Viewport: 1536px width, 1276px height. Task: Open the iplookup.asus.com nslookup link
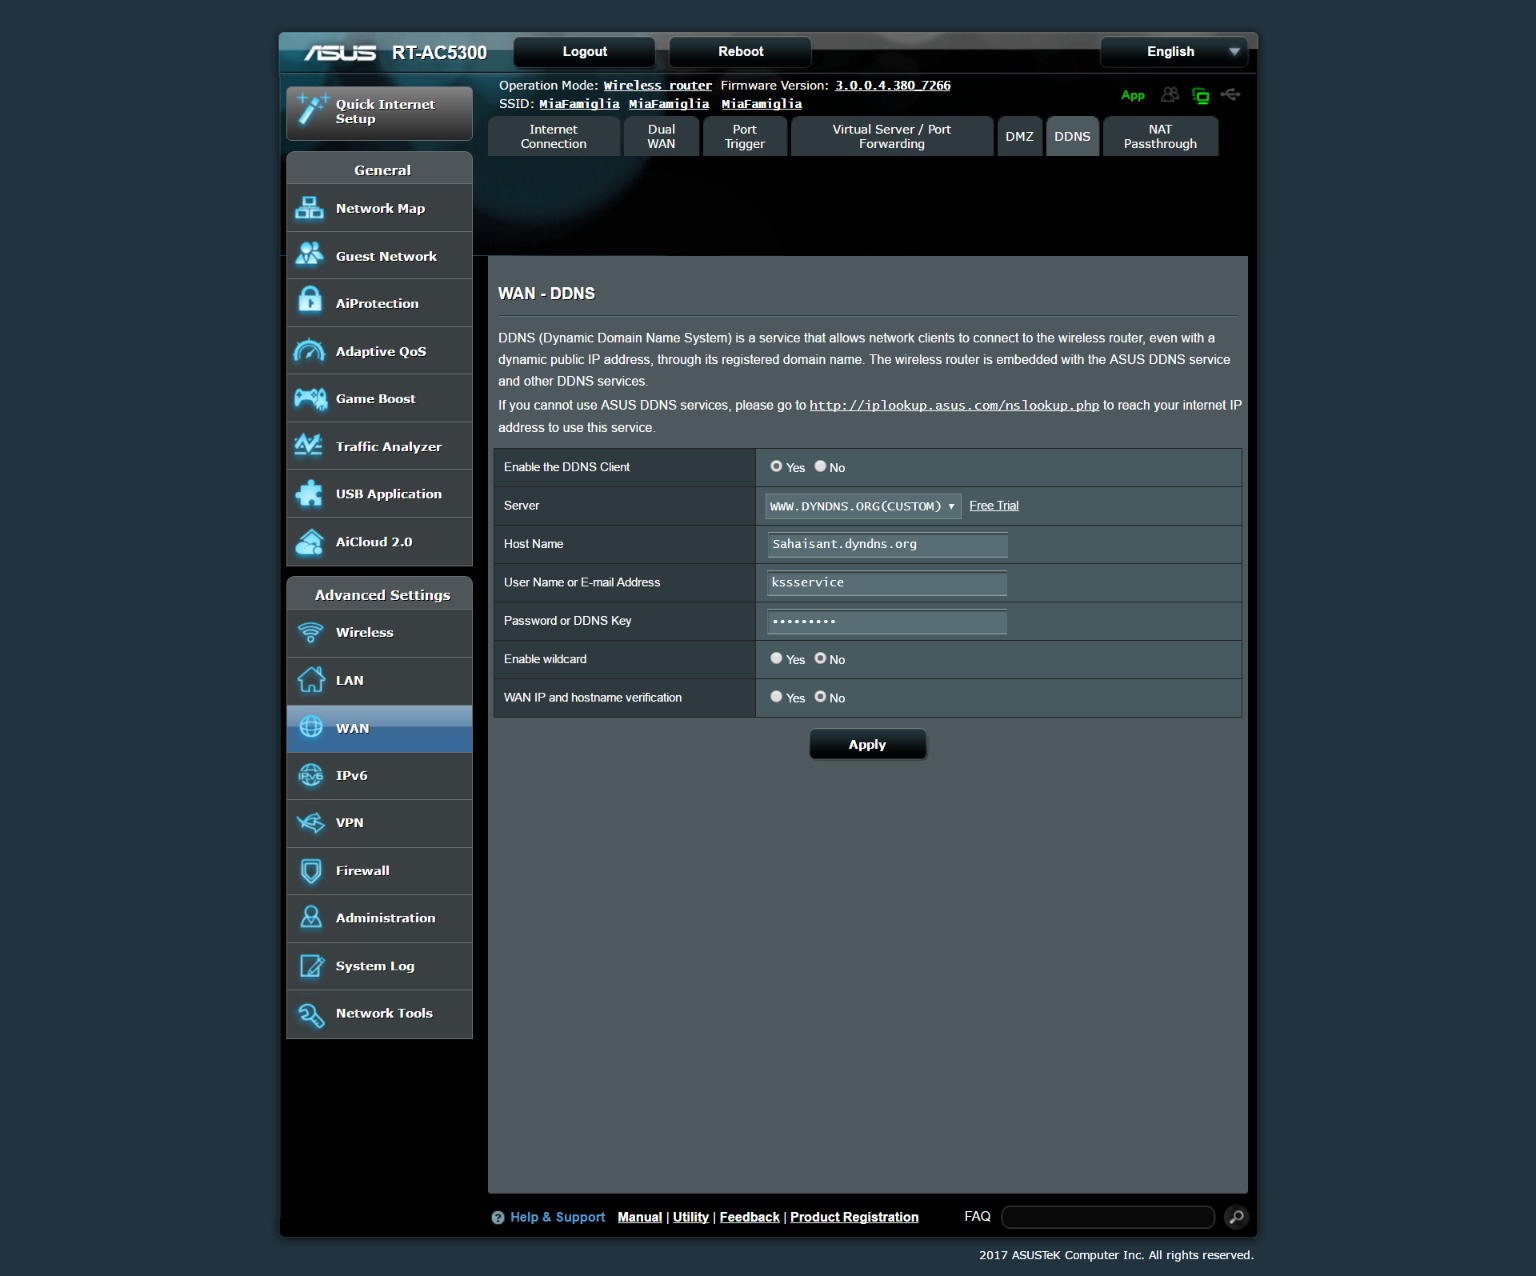pyautogui.click(x=954, y=405)
